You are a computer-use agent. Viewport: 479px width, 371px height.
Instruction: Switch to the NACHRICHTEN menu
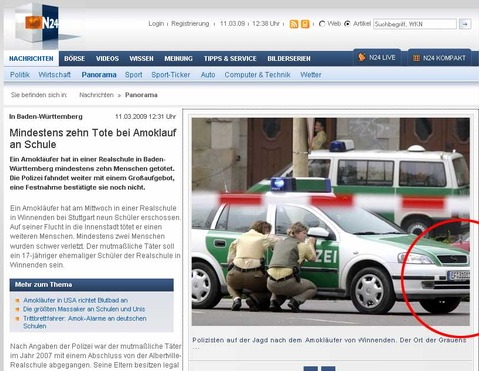click(x=31, y=59)
